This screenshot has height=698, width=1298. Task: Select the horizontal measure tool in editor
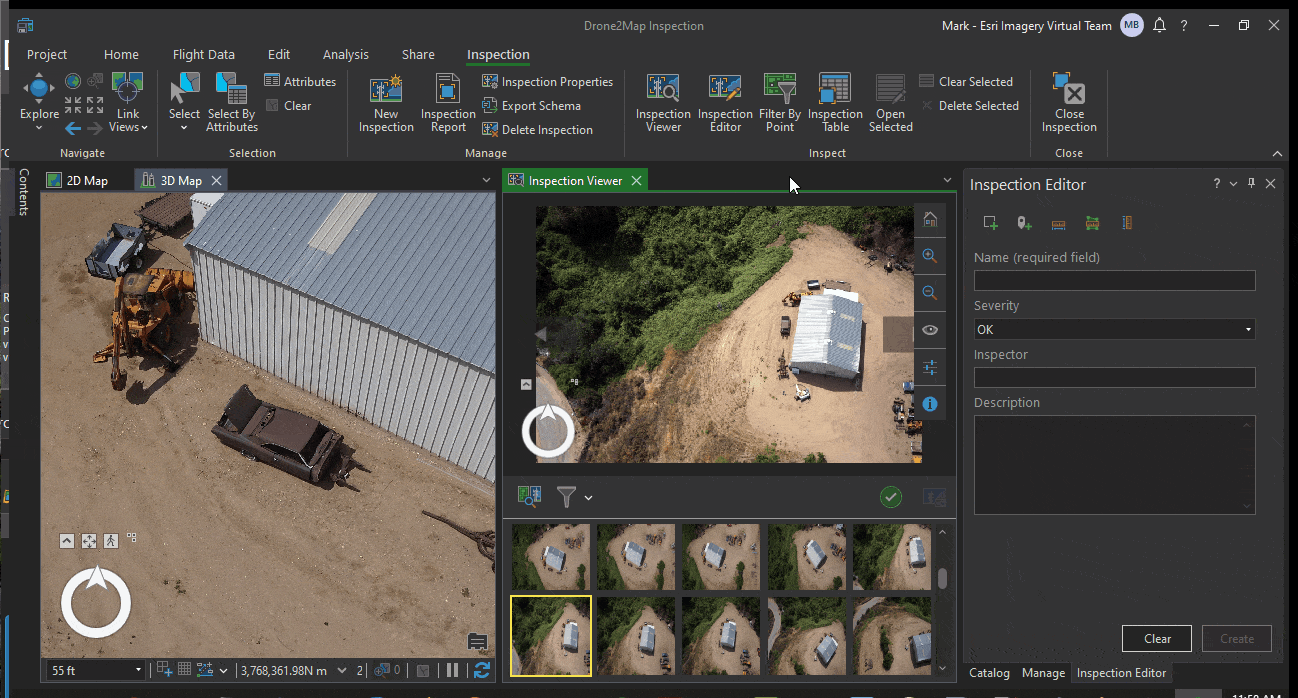click(1058, 223)
